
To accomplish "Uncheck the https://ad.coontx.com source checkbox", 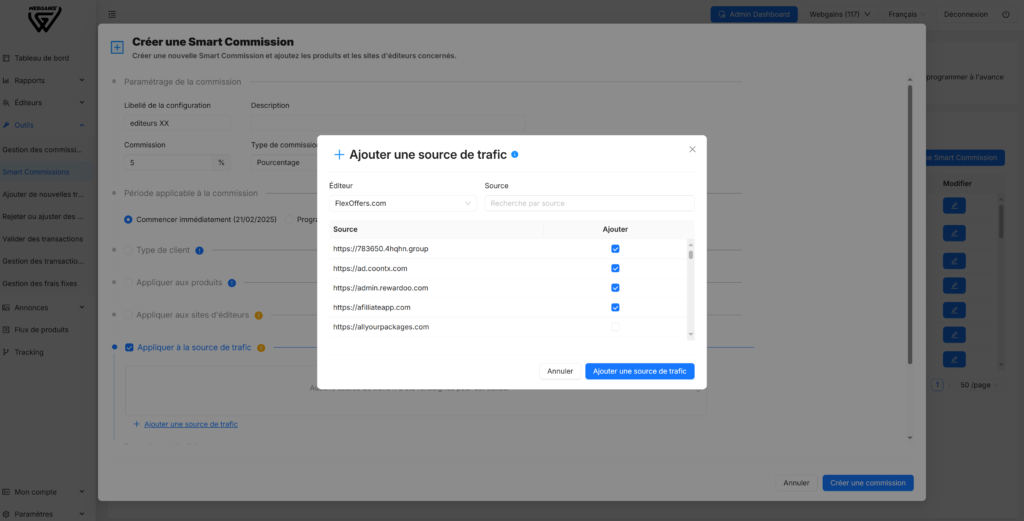I will pyautogui.click(x=615, y=268).
